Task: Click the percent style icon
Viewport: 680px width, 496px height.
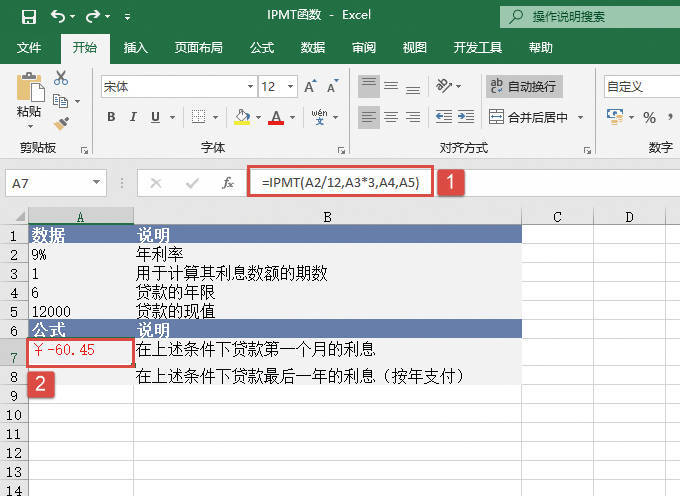Action: 649,117
